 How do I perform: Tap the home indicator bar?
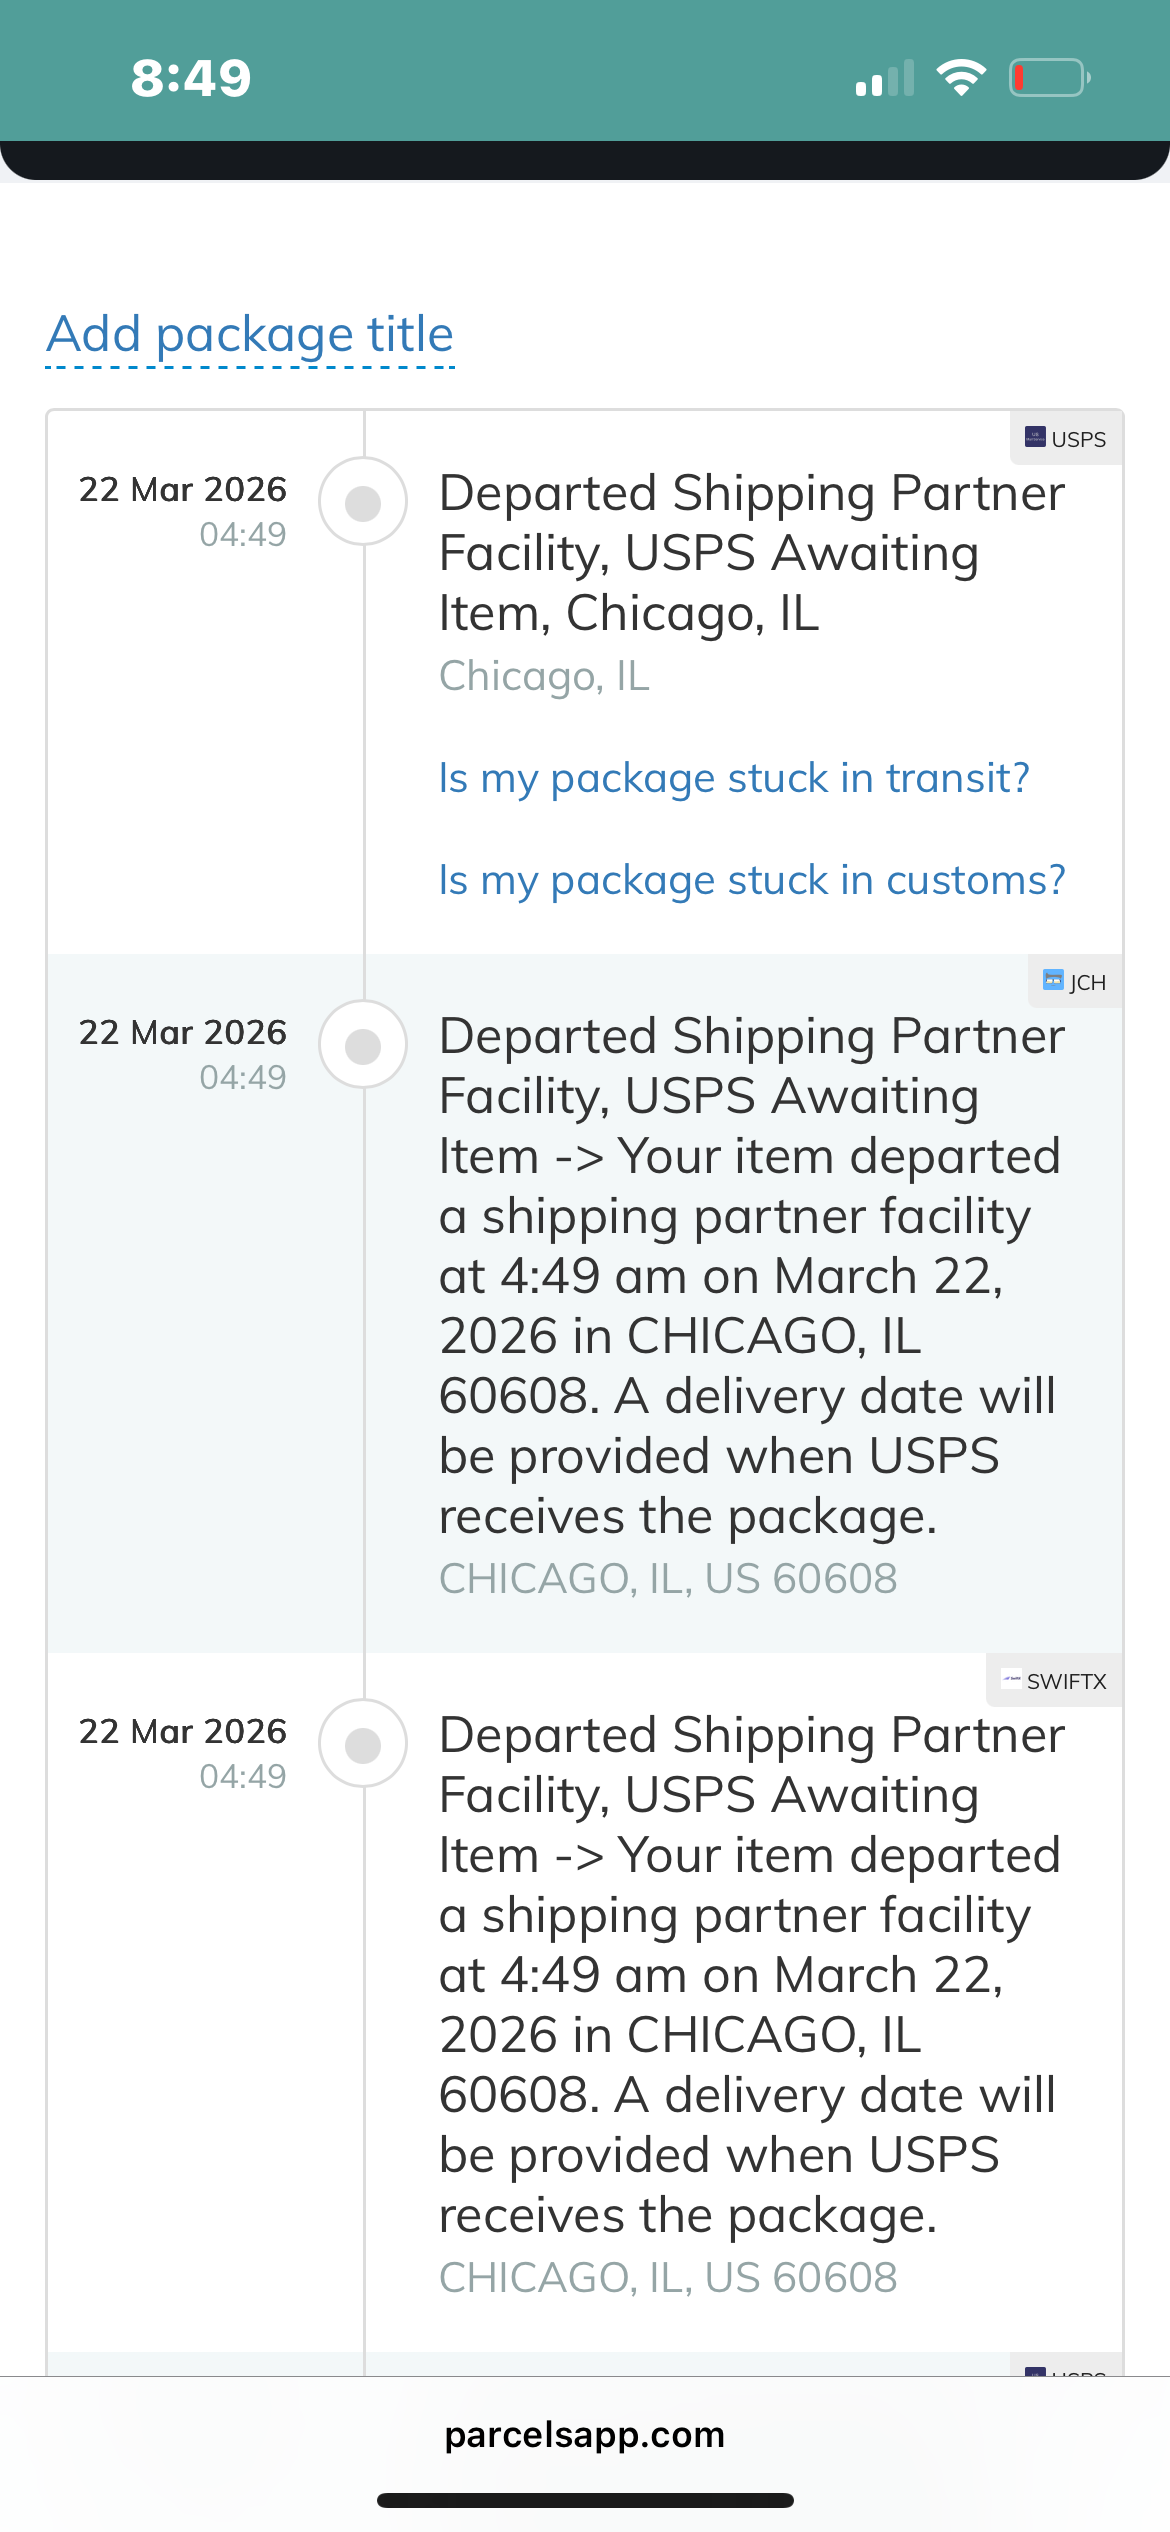click(x=585, y=2500)
